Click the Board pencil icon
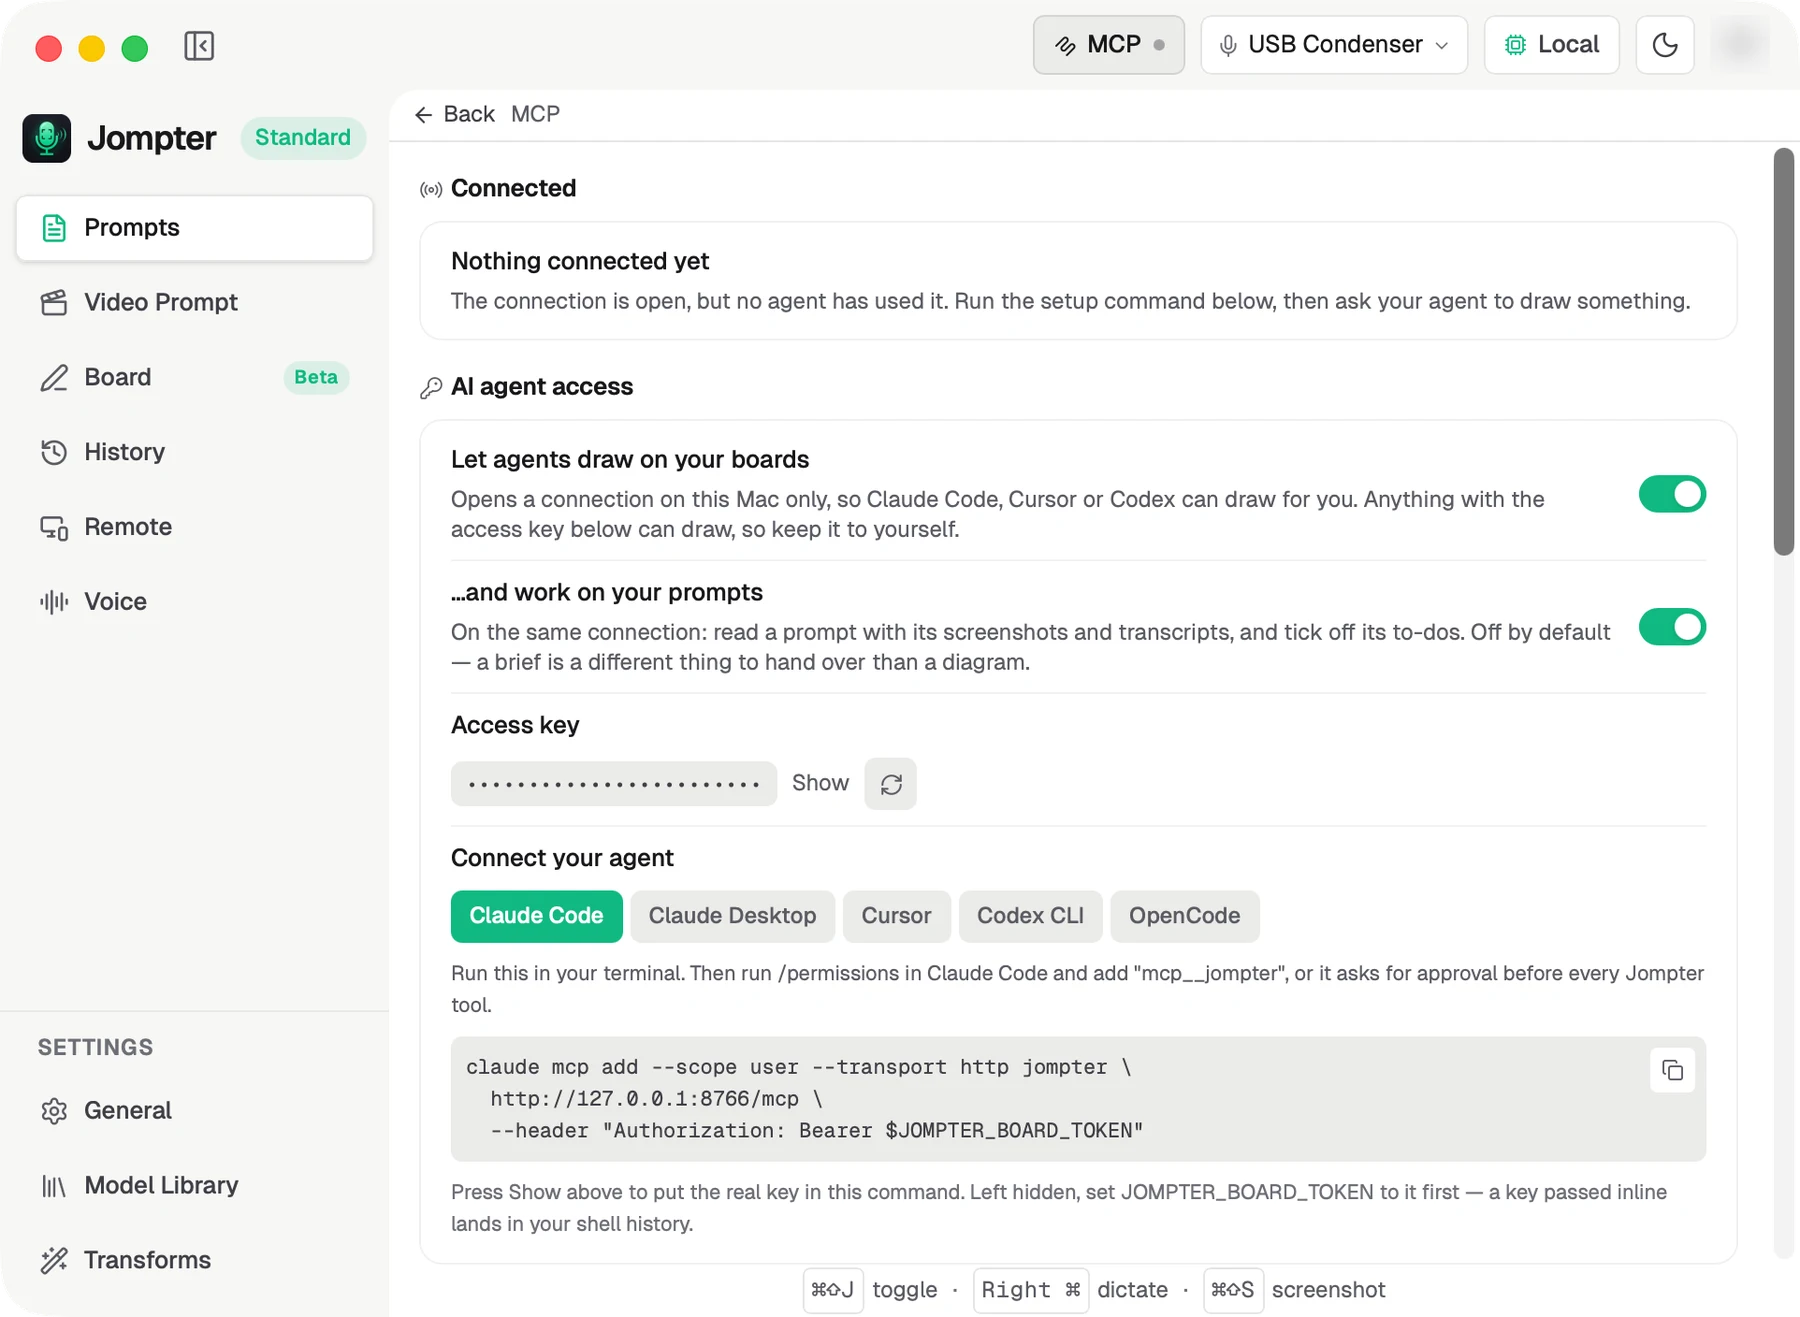The width and height of the screenshot is (1800, 1317). click(x=54, y=378)
